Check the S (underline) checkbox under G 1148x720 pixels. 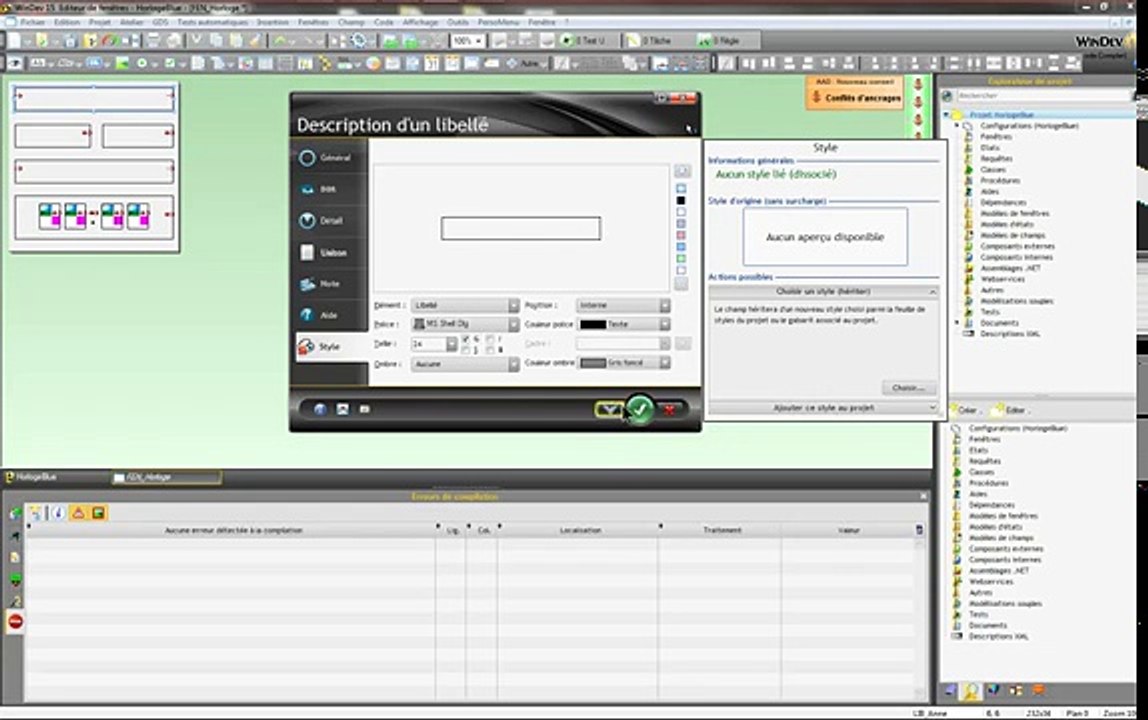tap(466, 350)
